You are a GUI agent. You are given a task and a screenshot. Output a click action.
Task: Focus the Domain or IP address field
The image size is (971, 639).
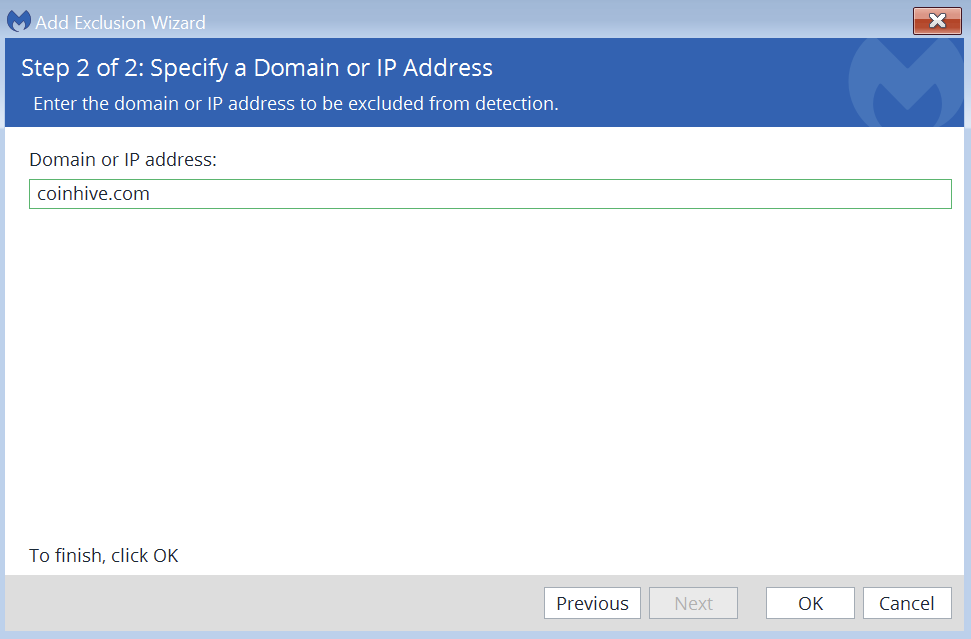(x=490, y=194)
